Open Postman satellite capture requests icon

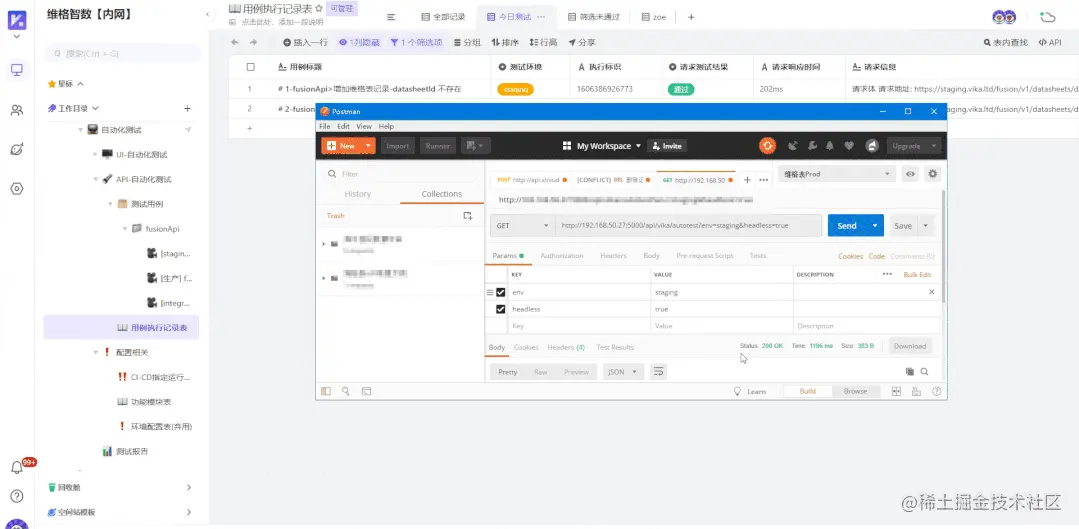793,146
